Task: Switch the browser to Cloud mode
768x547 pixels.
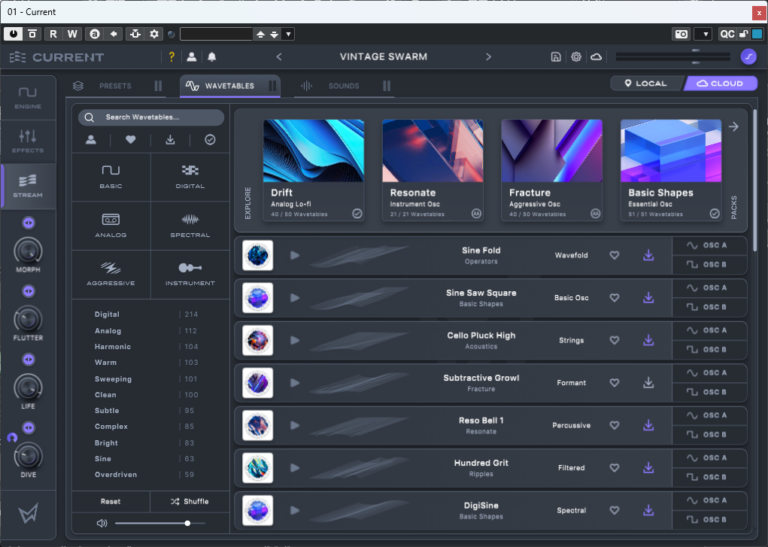Action: (720, 84)
